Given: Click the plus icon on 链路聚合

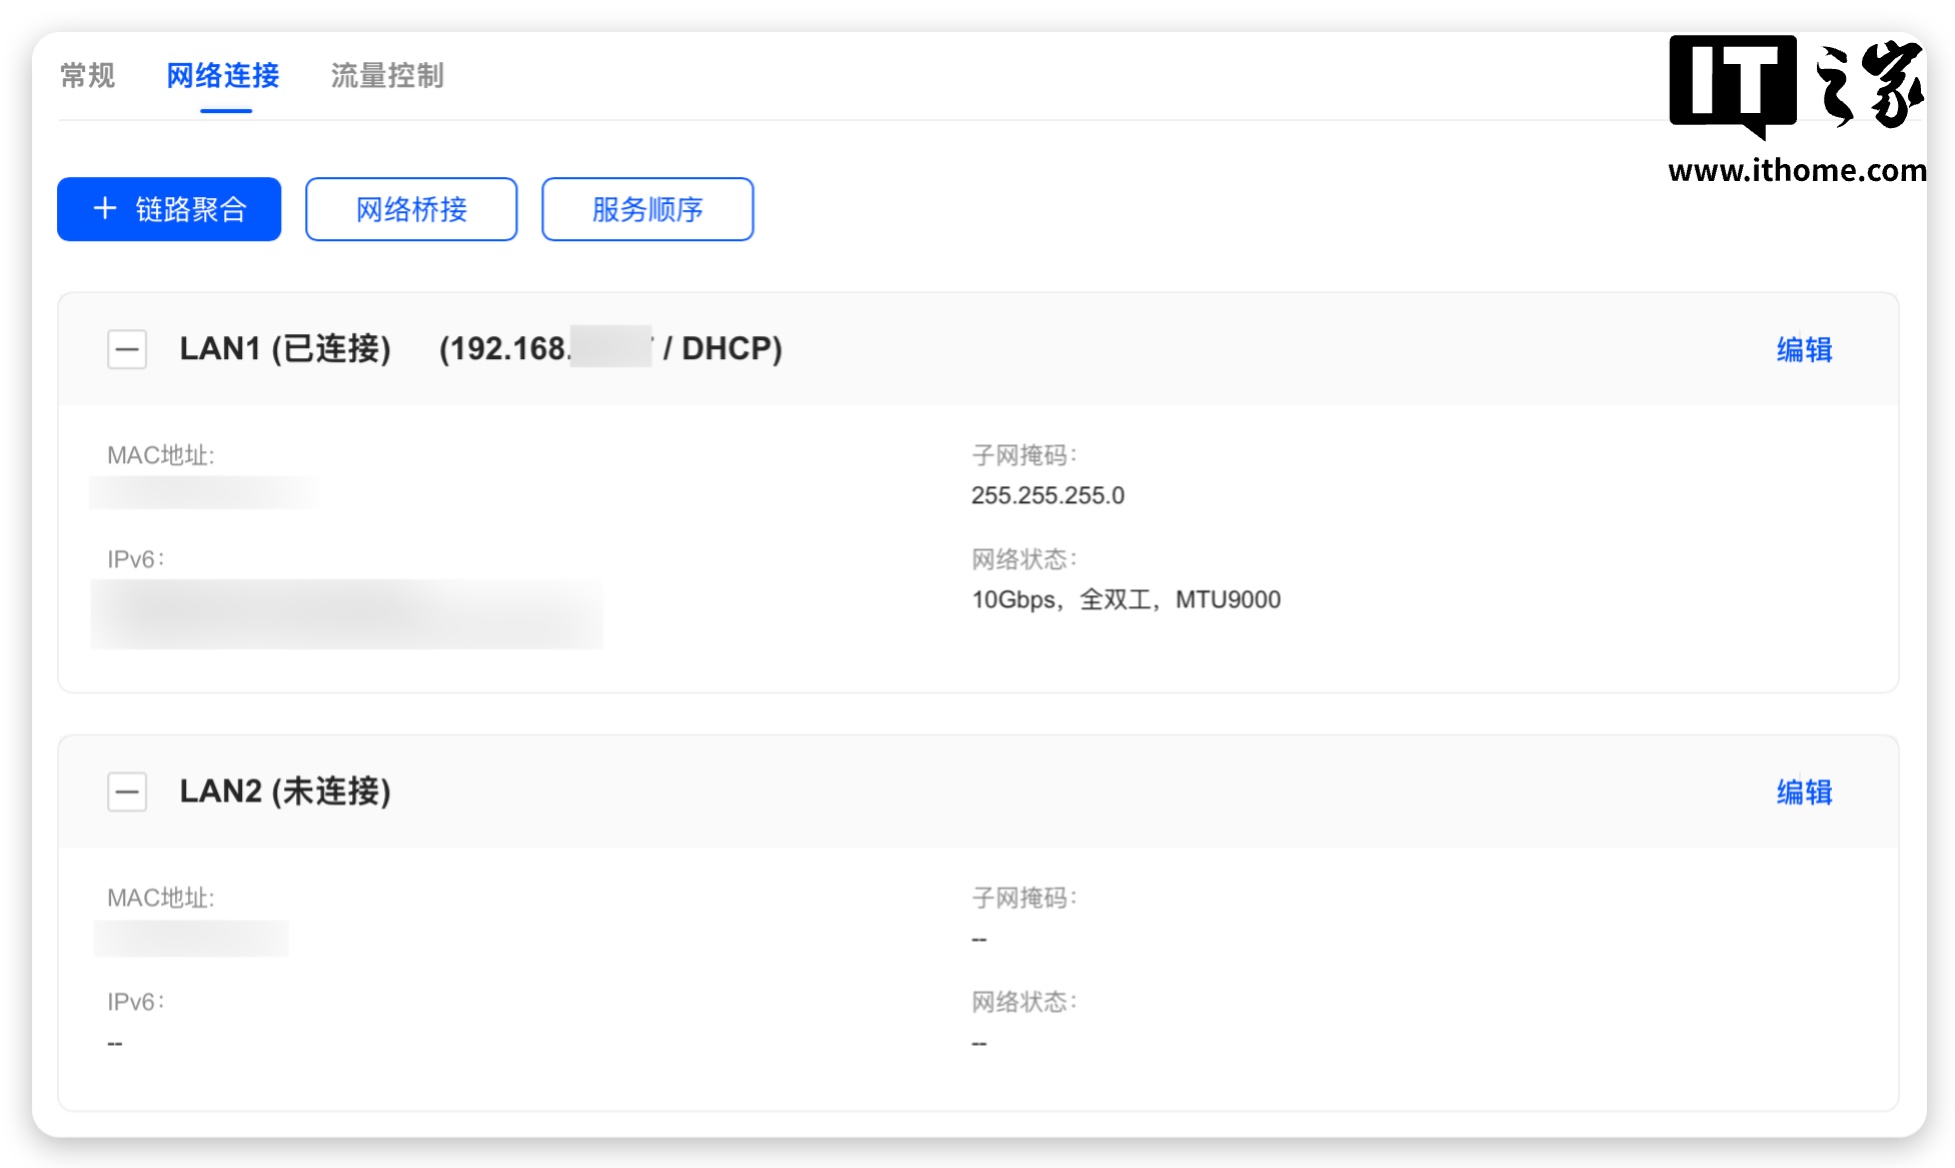Looking at the screenshot, I should coord(105,208).
